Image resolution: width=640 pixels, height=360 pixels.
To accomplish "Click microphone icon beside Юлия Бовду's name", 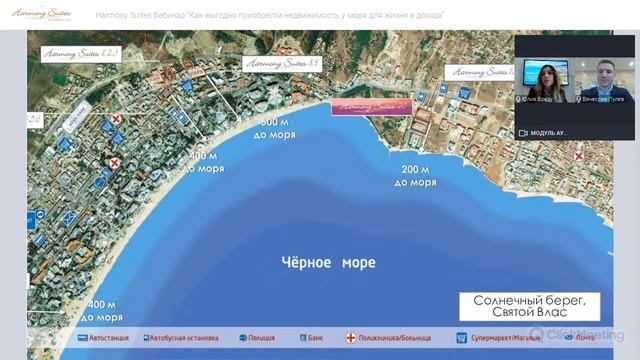I will coord(518,99).
